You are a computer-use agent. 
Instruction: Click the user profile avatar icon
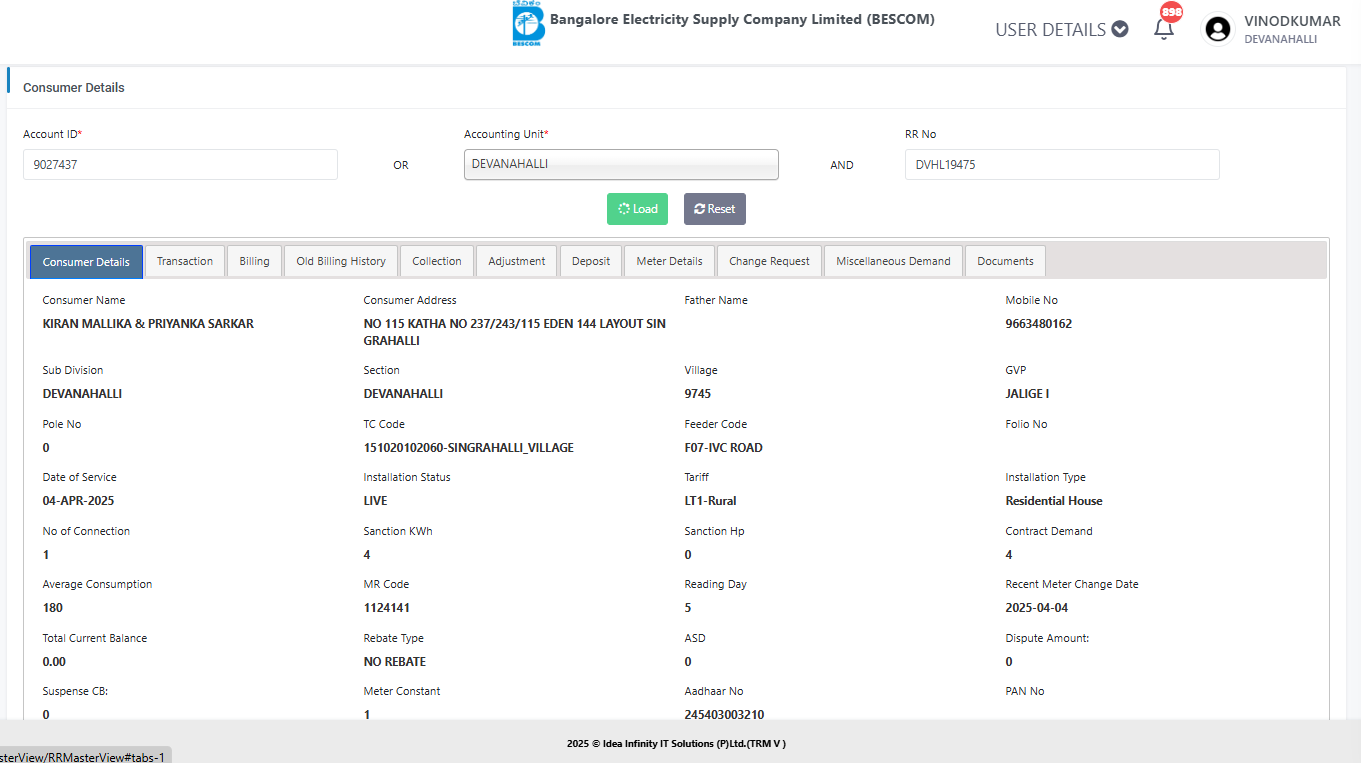coord(1217,29)
